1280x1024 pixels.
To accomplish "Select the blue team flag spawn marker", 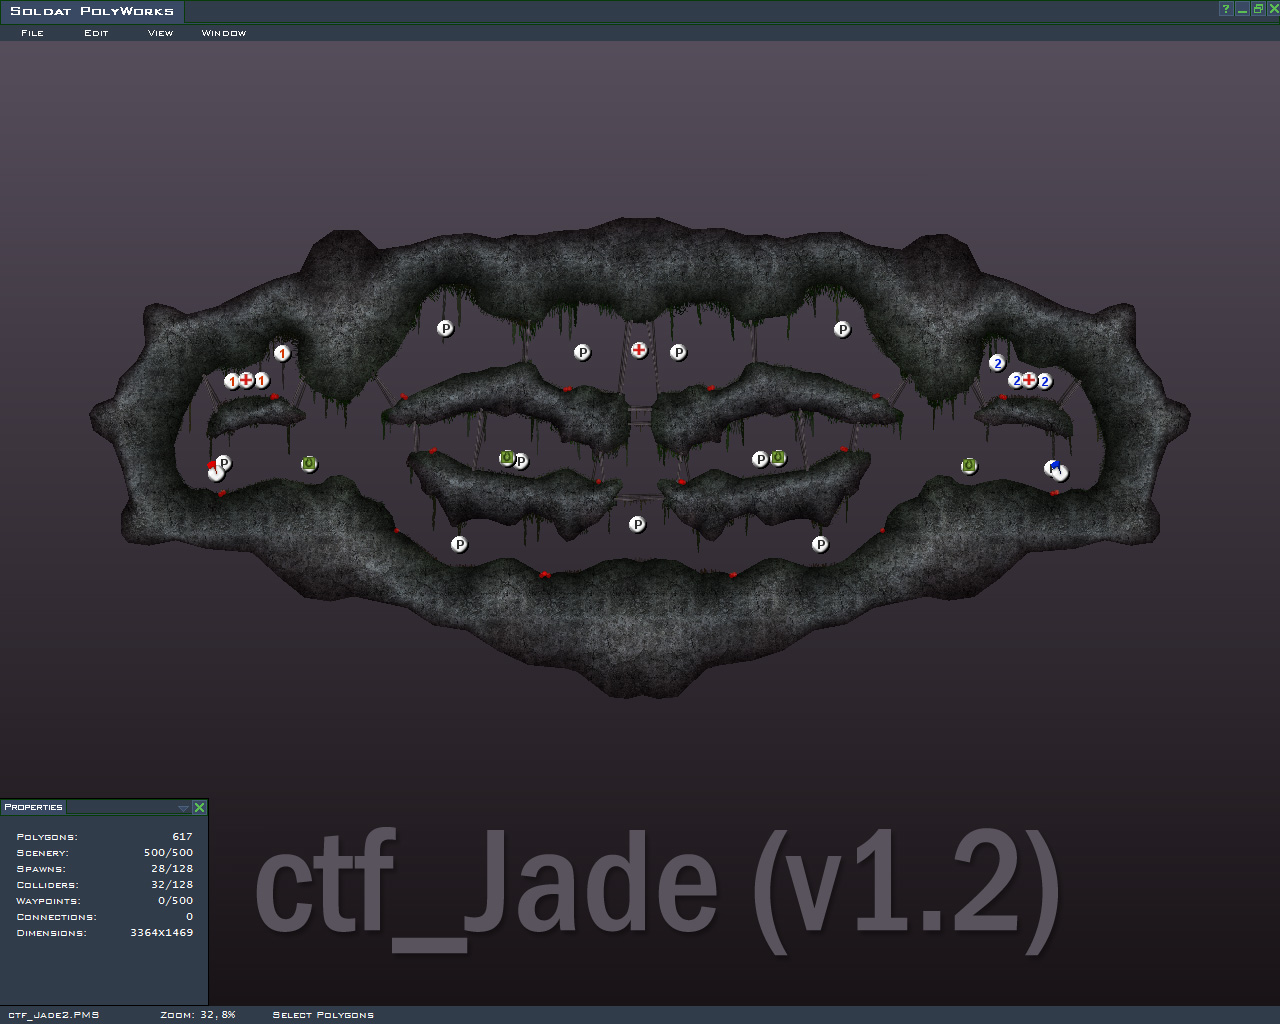I will point(1054,469).
